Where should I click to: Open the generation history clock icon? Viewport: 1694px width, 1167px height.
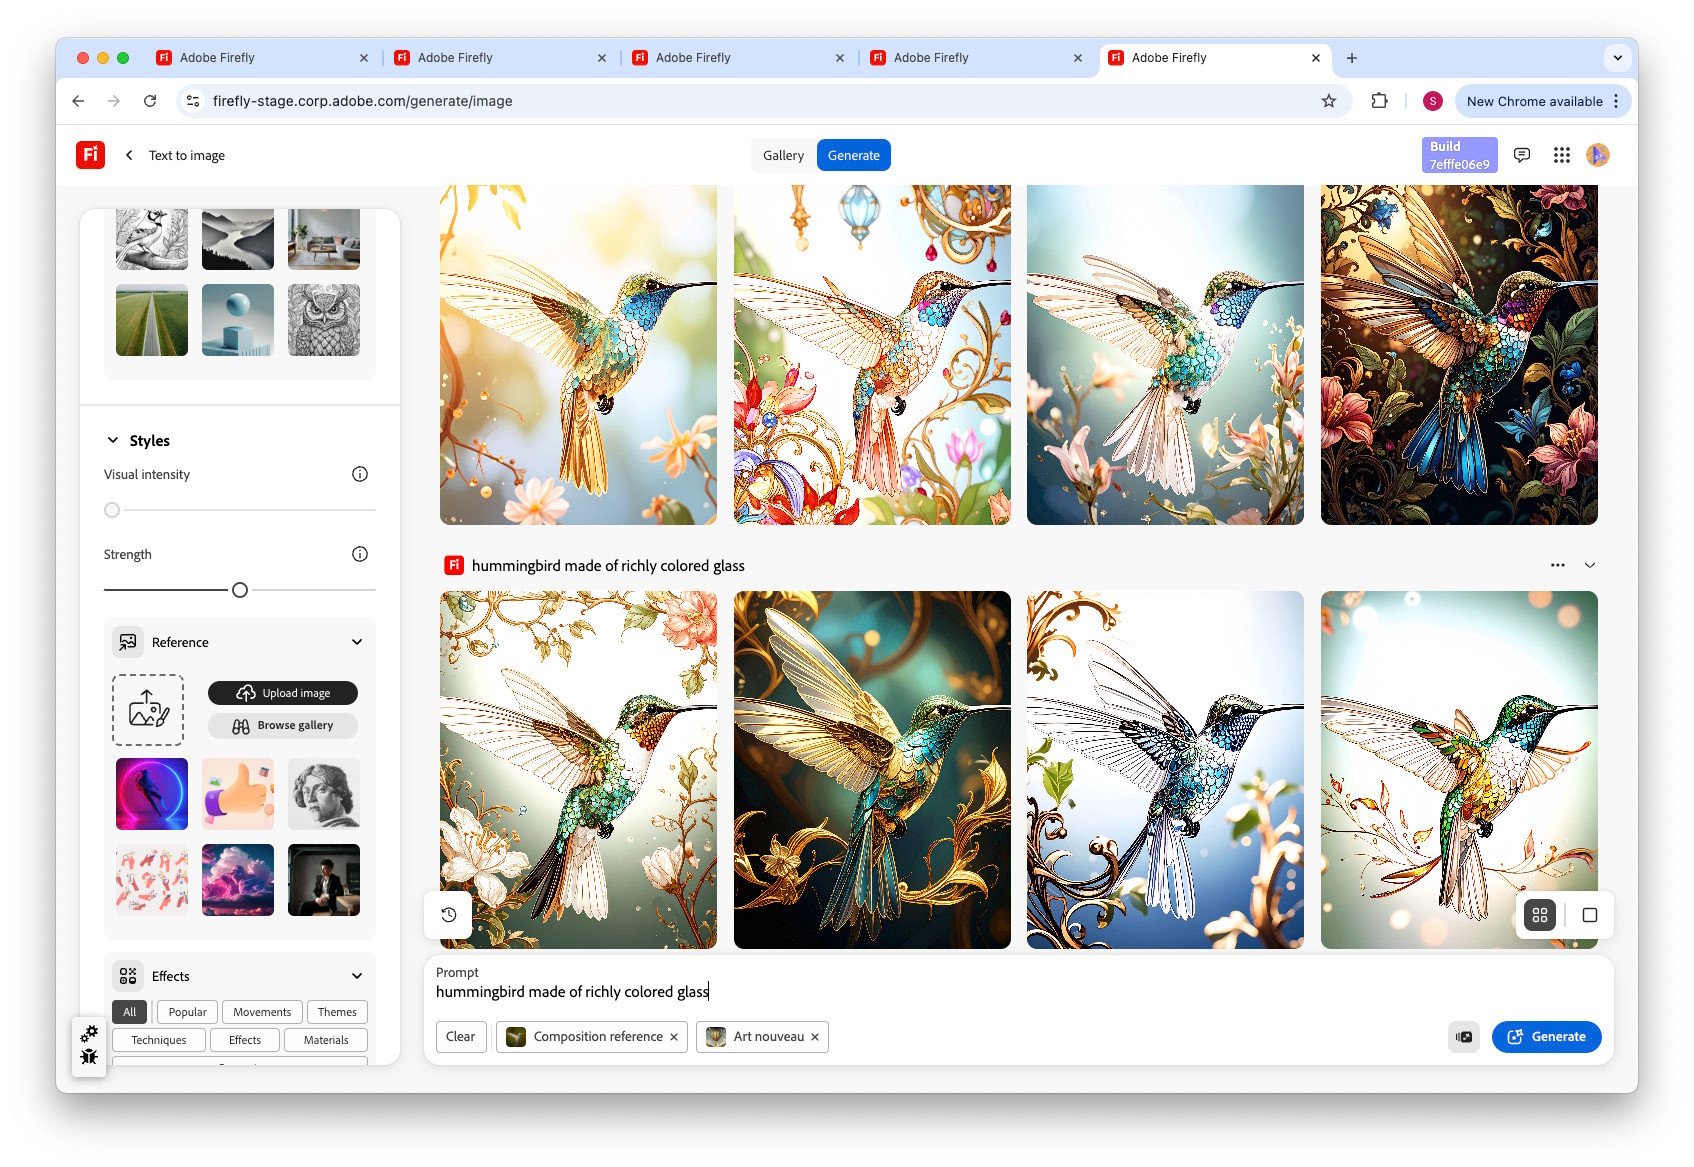click(449, 914)
